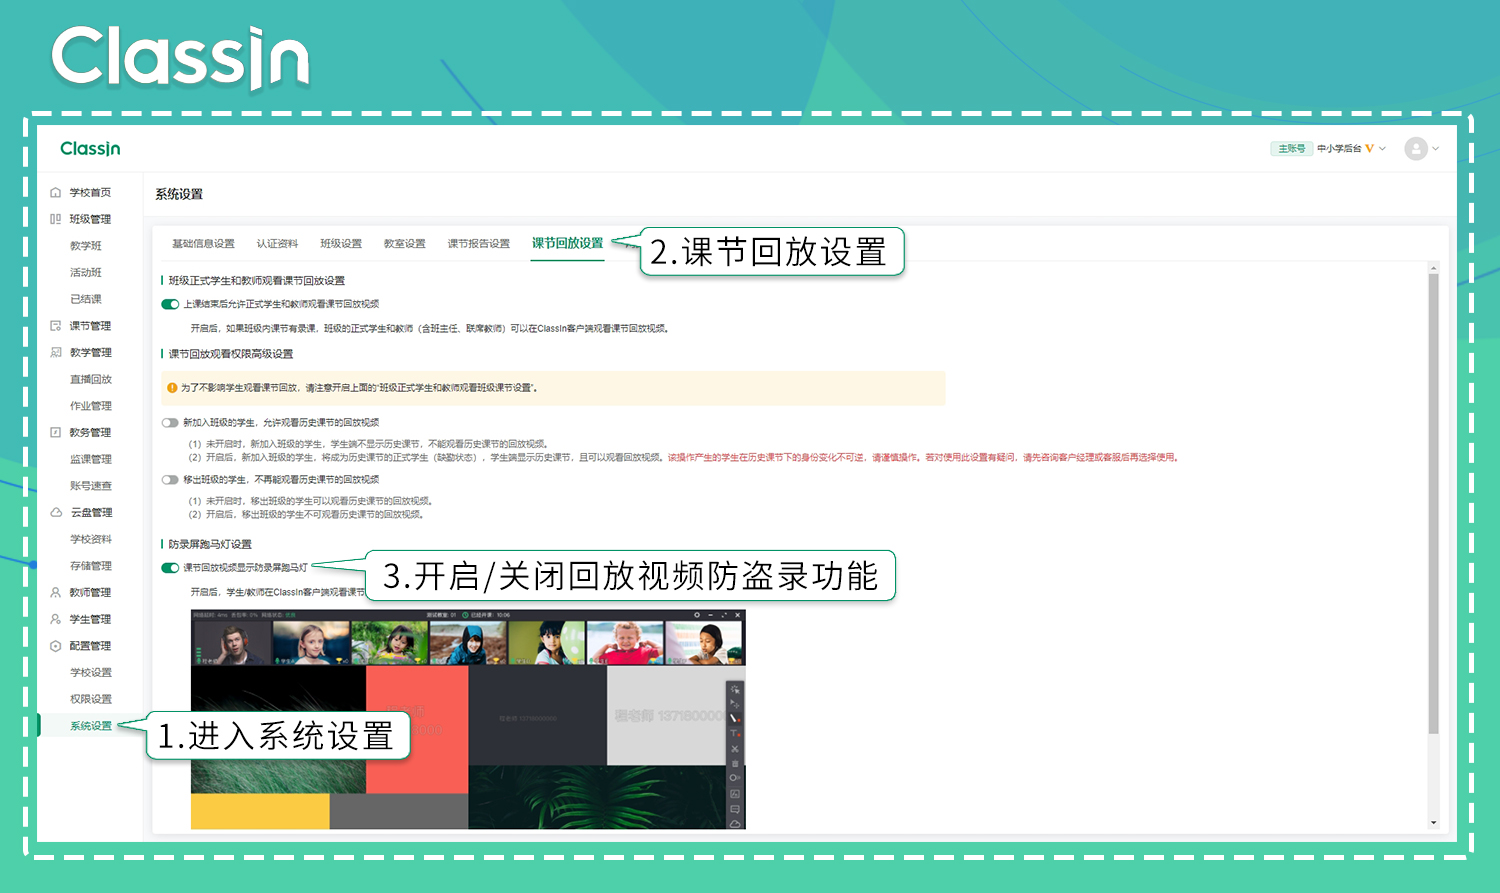Expand the 中小学后台 dropdown arrow

[1383, 148]
